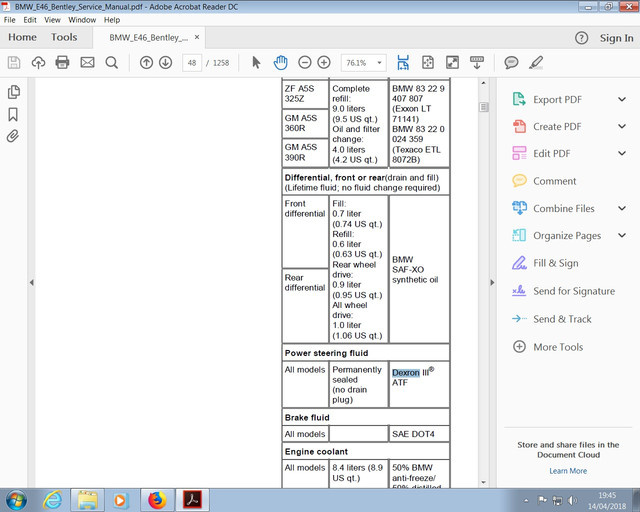
Task: Click the page number field showing 48
Action: point(192,63)
